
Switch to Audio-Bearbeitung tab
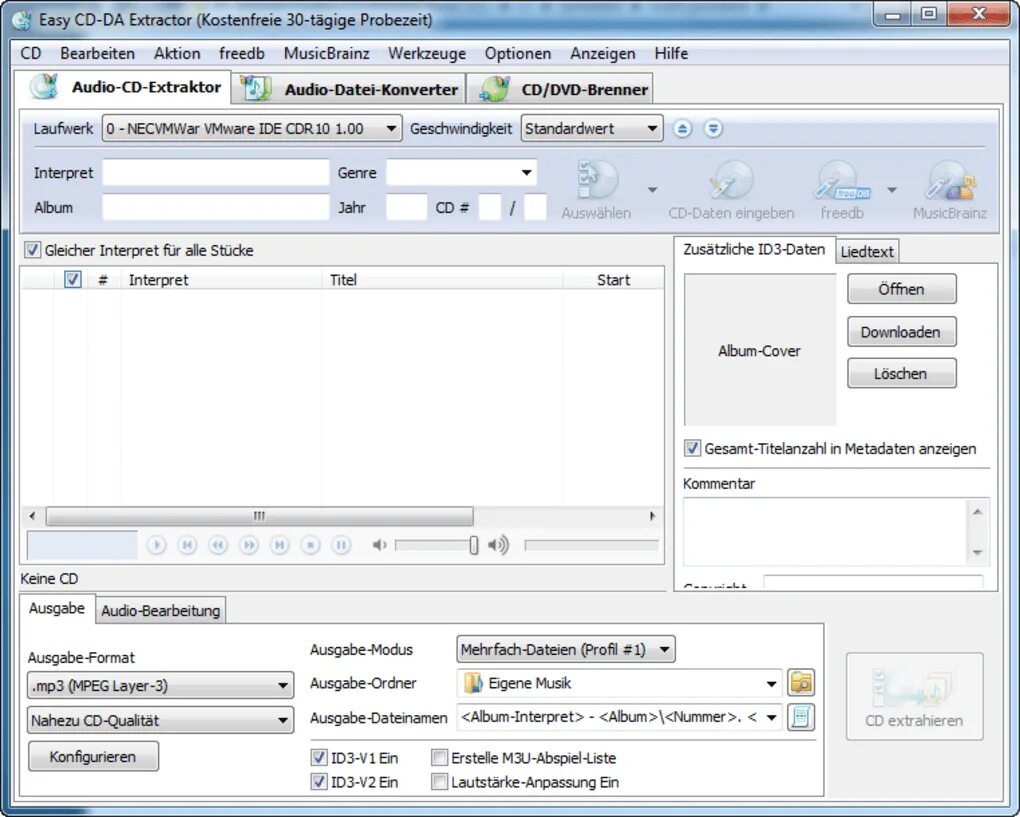pyautogui.click(x=161, y=610)
